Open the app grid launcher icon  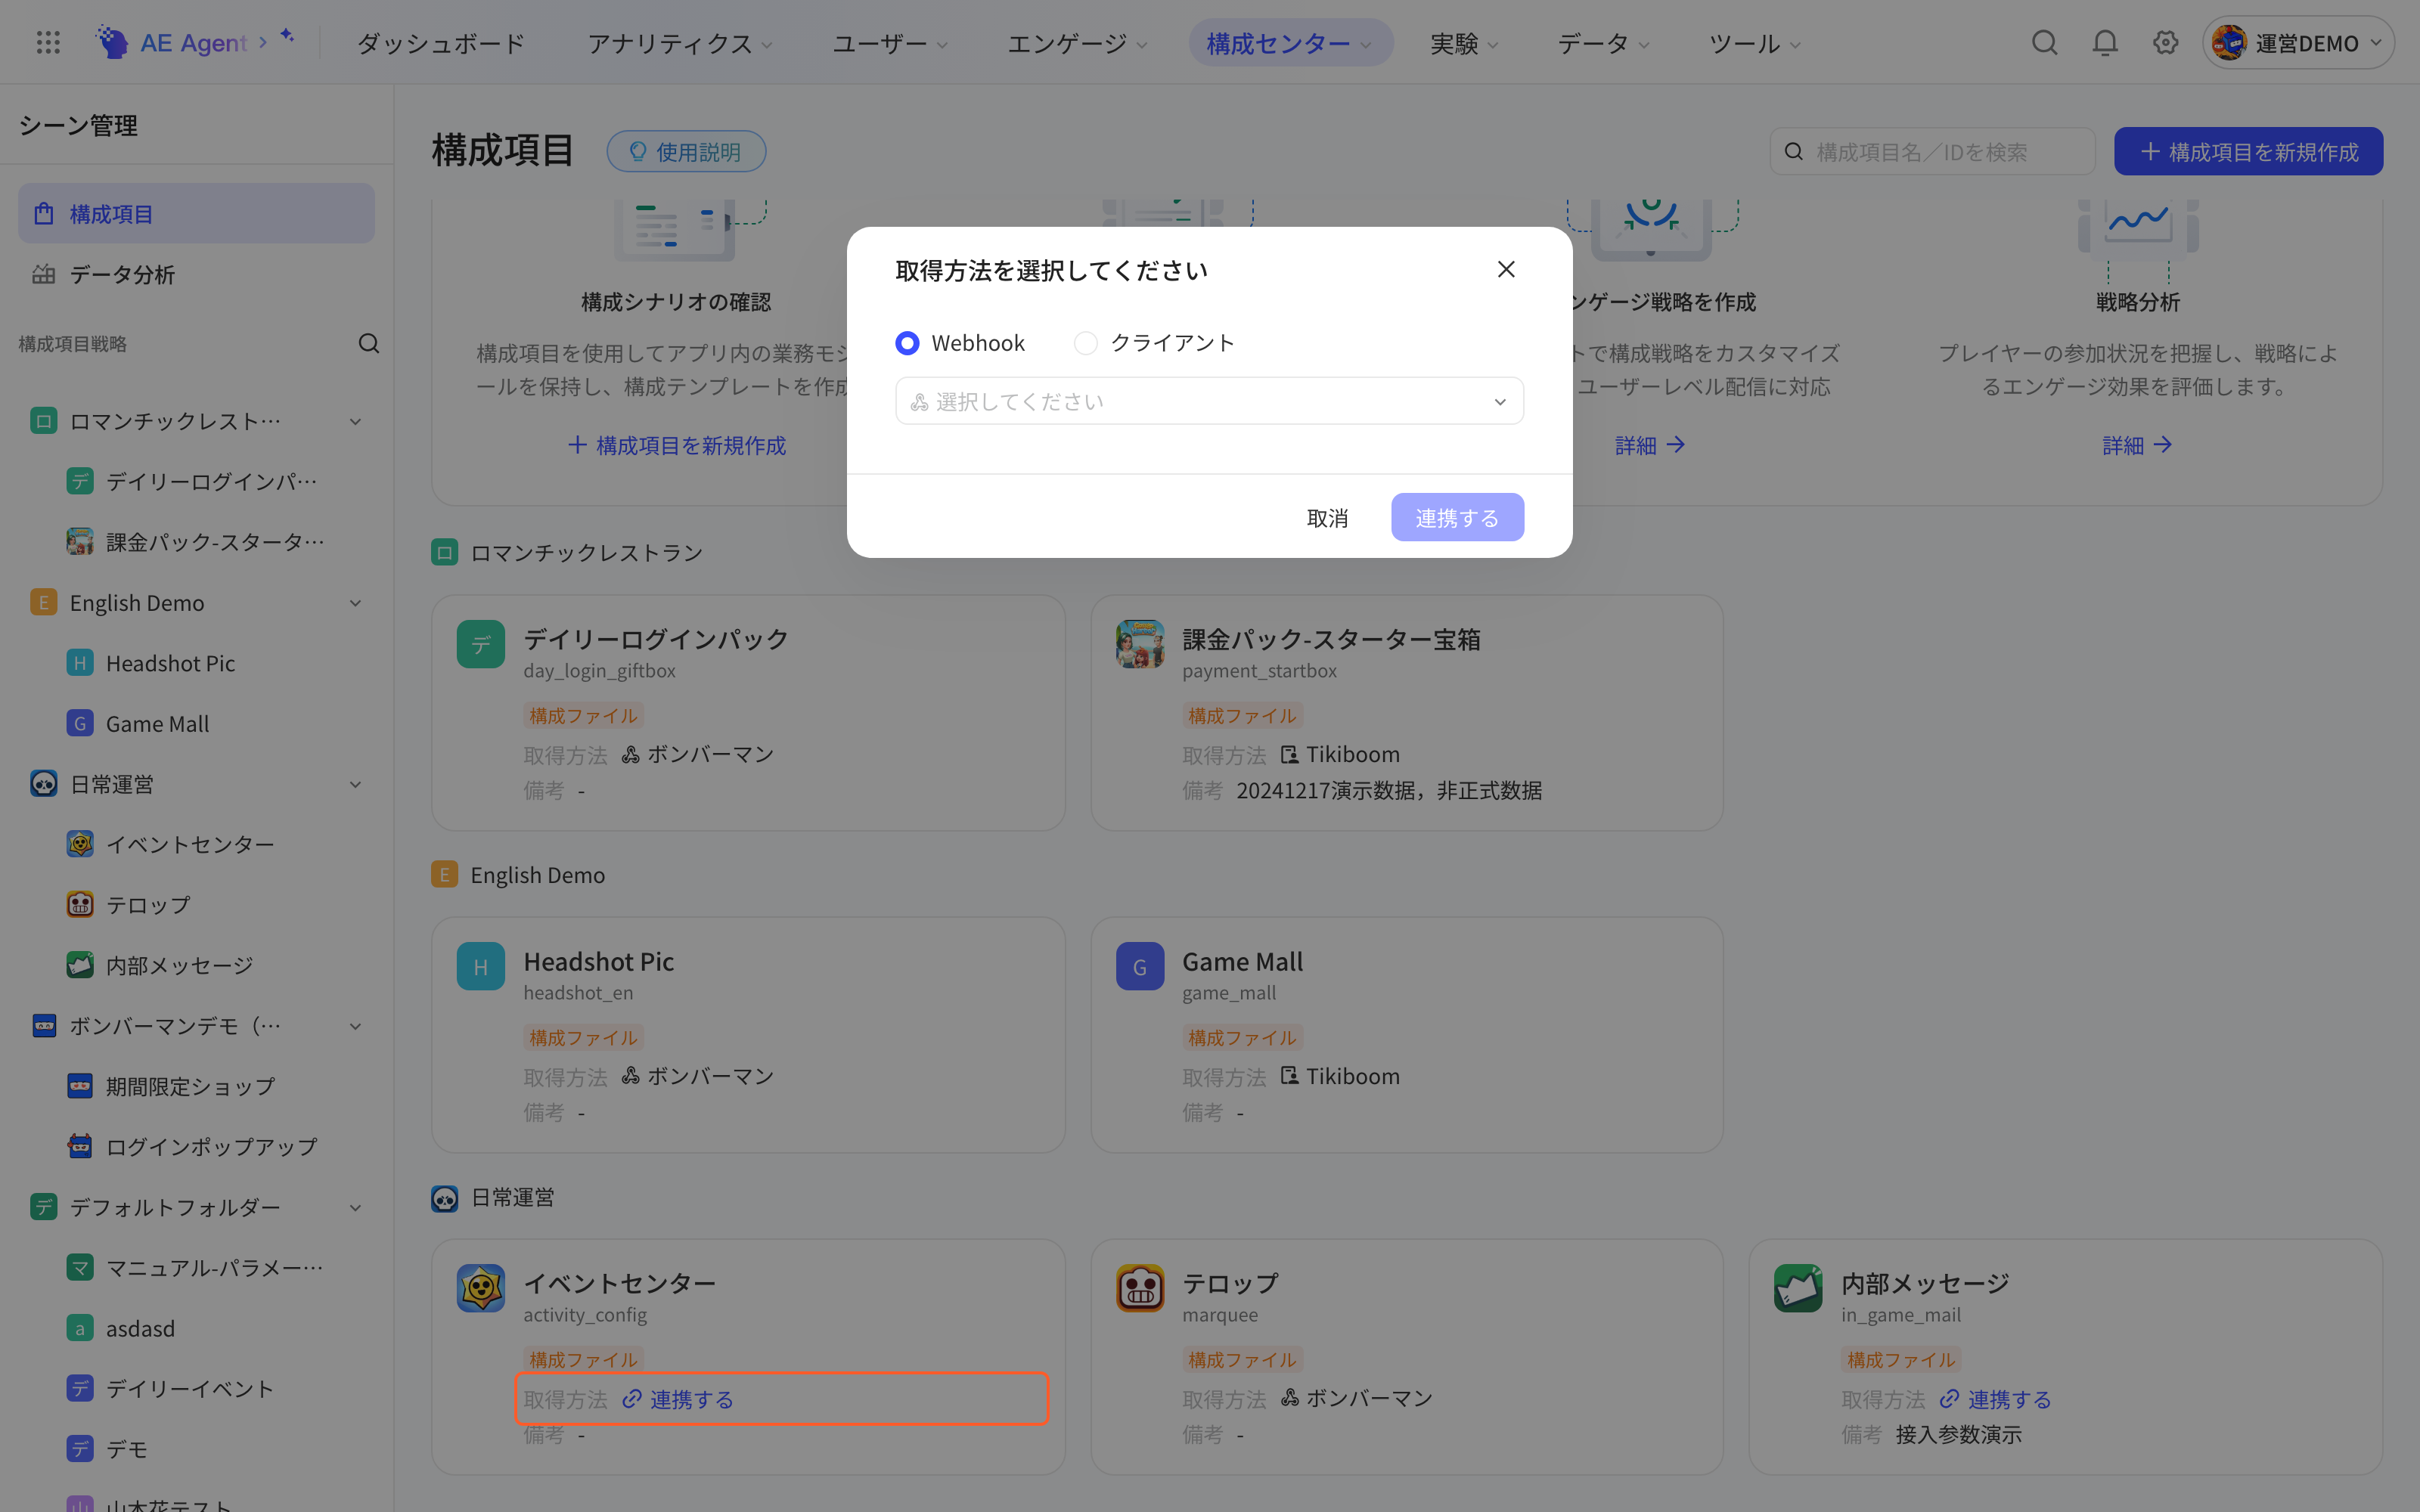tap(48, 42)
